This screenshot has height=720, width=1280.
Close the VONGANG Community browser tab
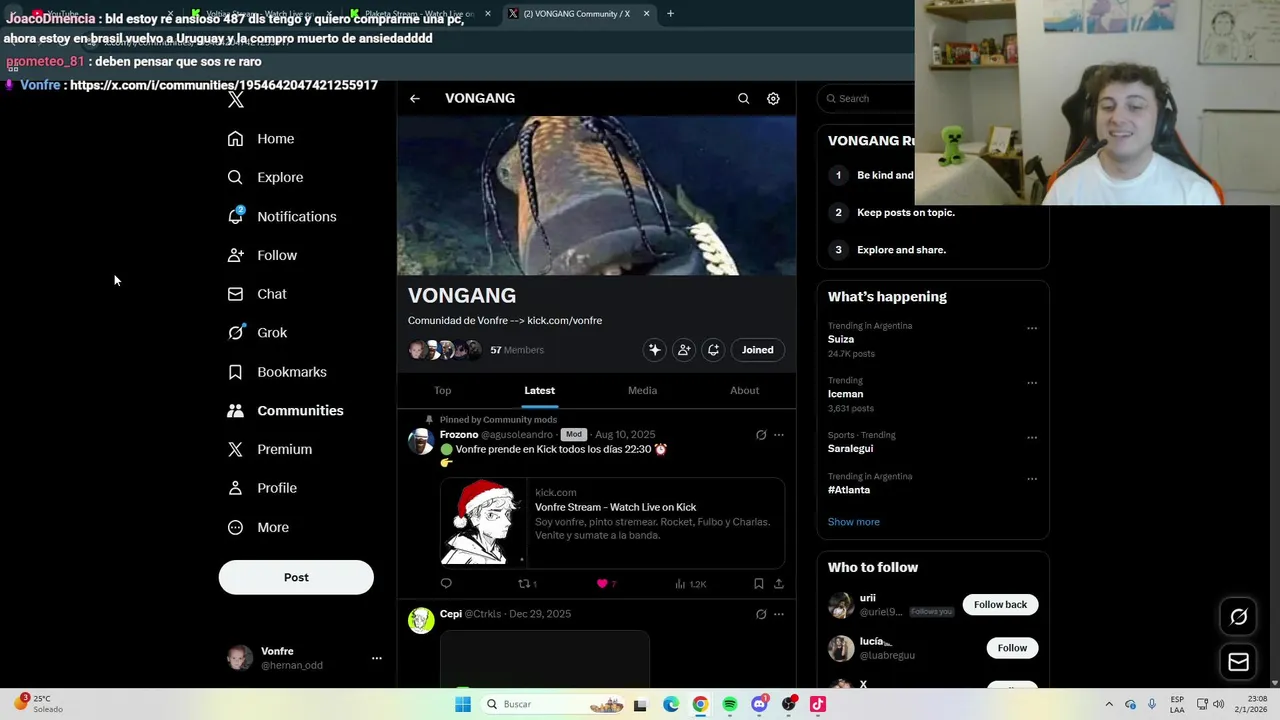click(x=646, y=14)
